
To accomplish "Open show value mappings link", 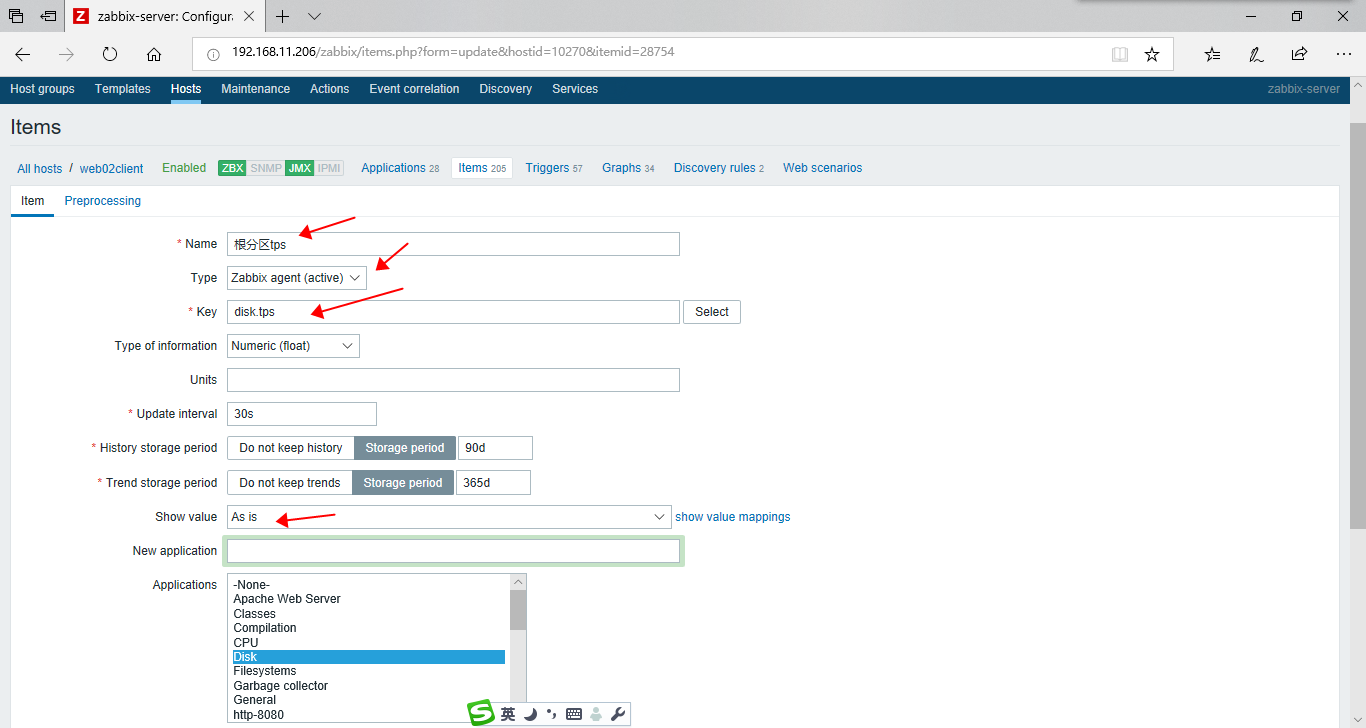I will (733, 517).
